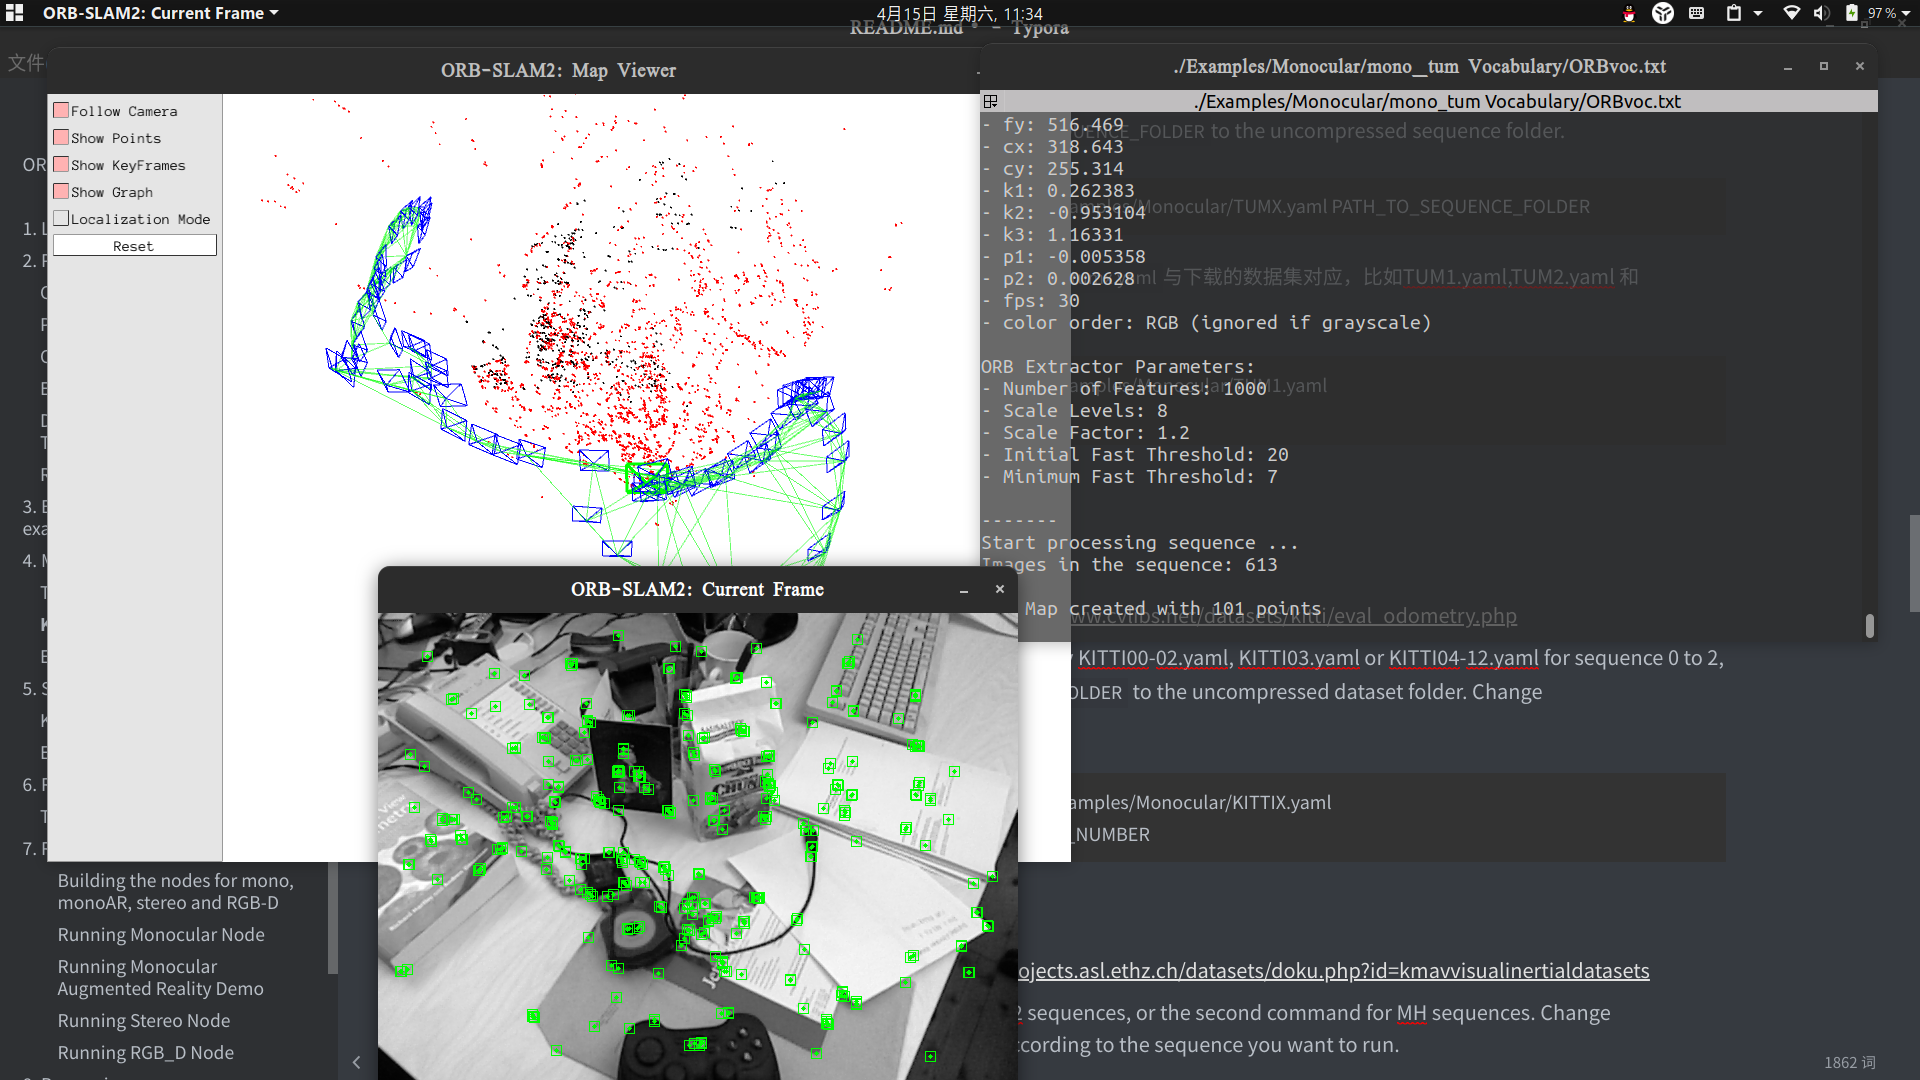The height and width of the screenshot is (1080, 1920).
Task: Open the ORB-SLAM2: Current Frame app menu dropdown
Action: 160,13
